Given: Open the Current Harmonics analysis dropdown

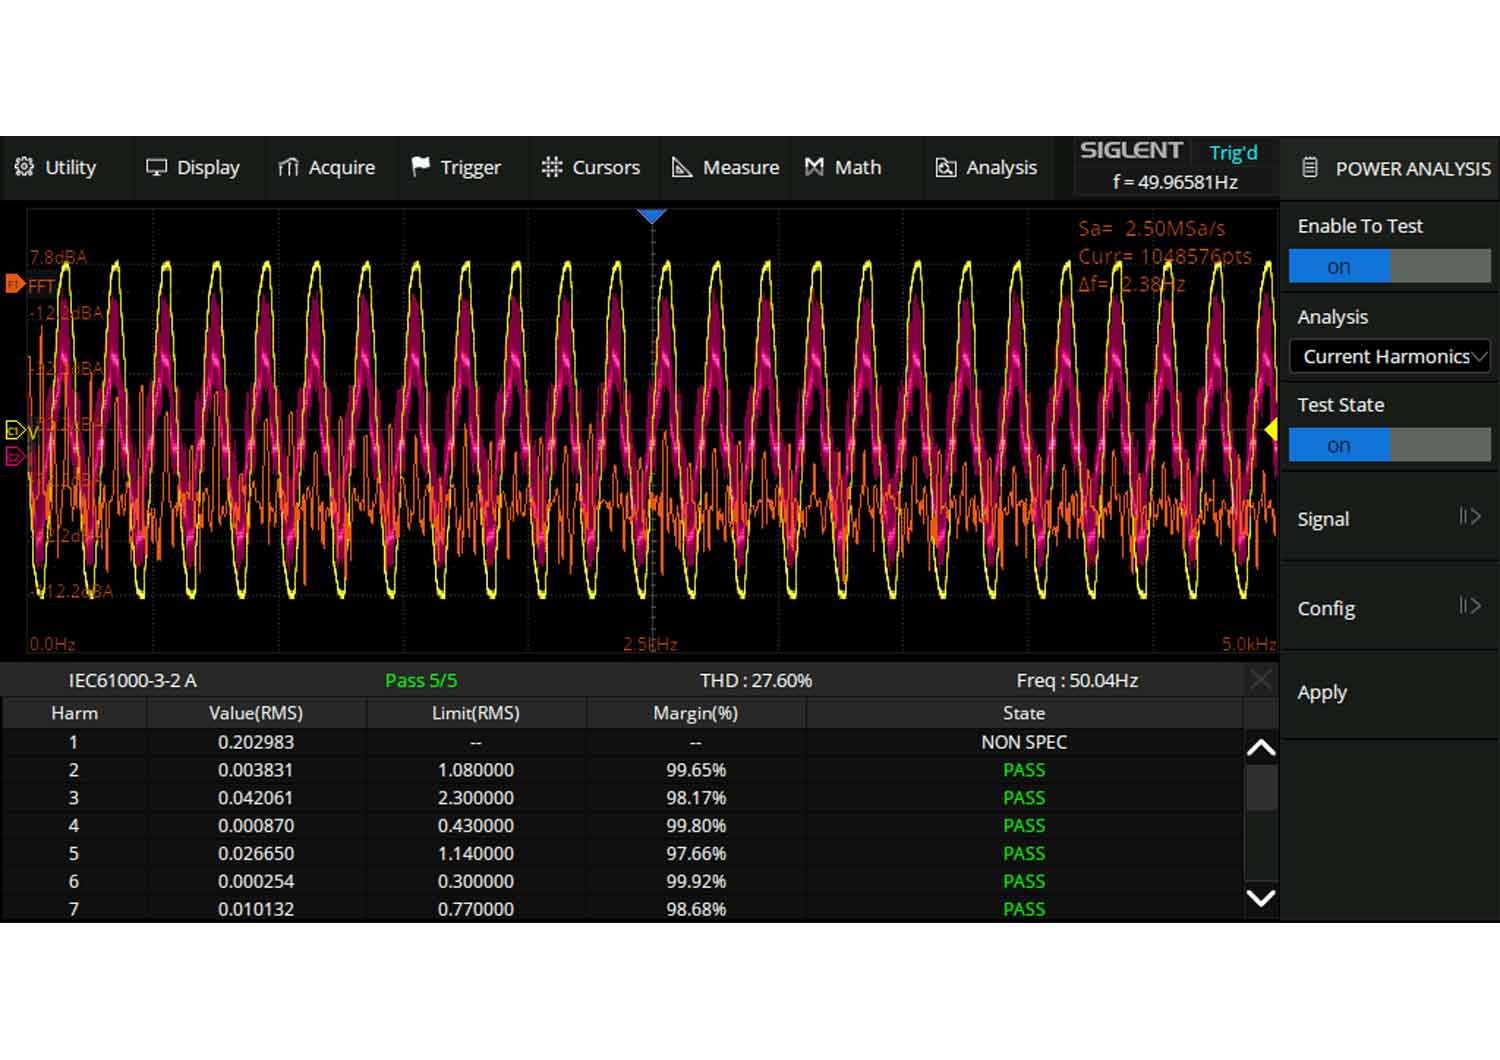Looking at the screenshot, I should coord(1389,357).
